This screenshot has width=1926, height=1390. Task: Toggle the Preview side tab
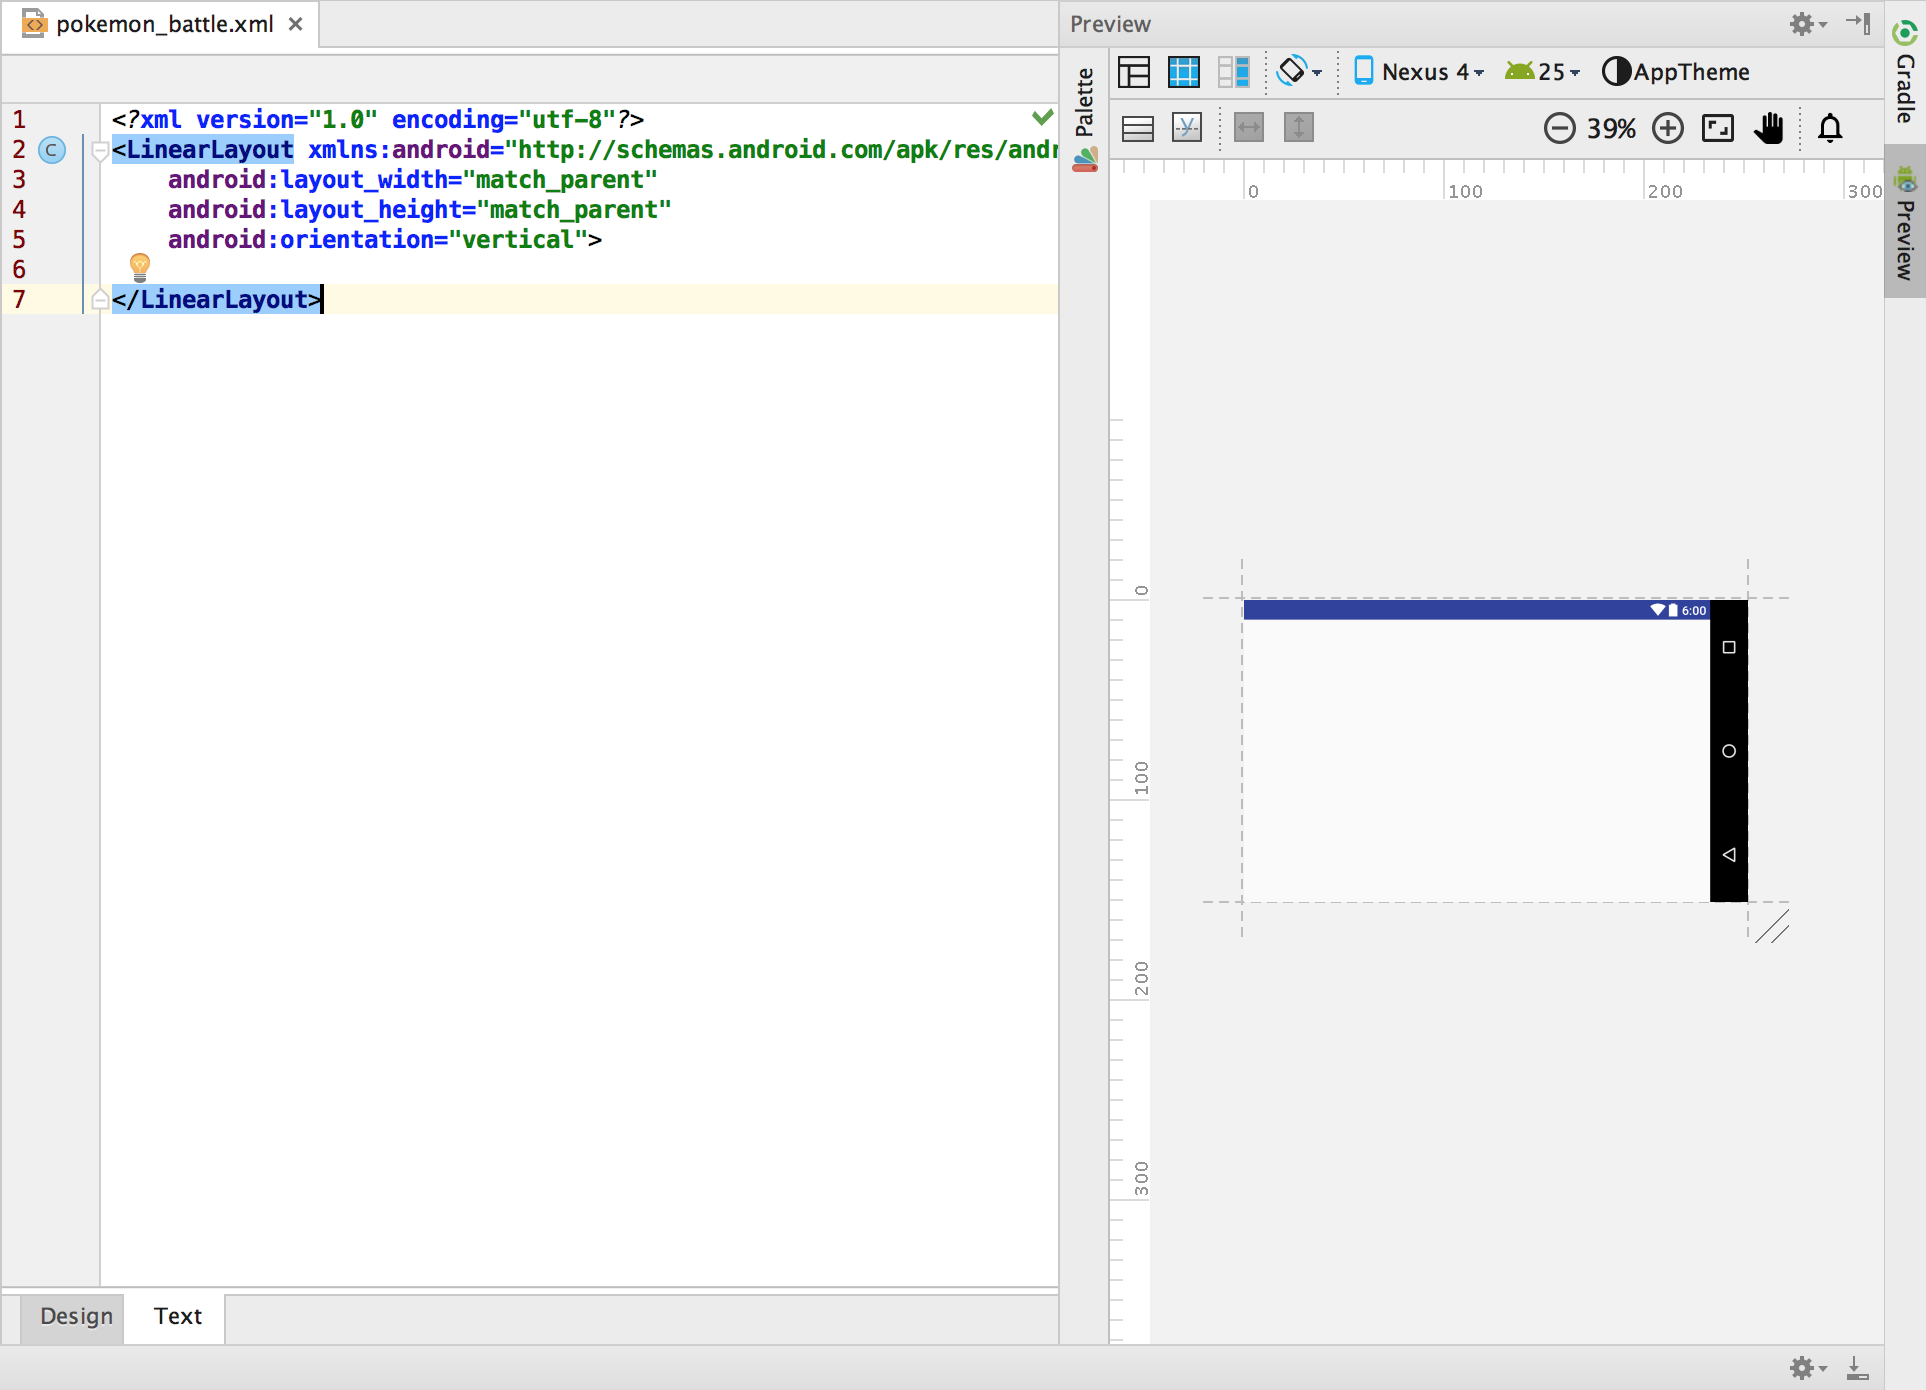click(1905, 222)
